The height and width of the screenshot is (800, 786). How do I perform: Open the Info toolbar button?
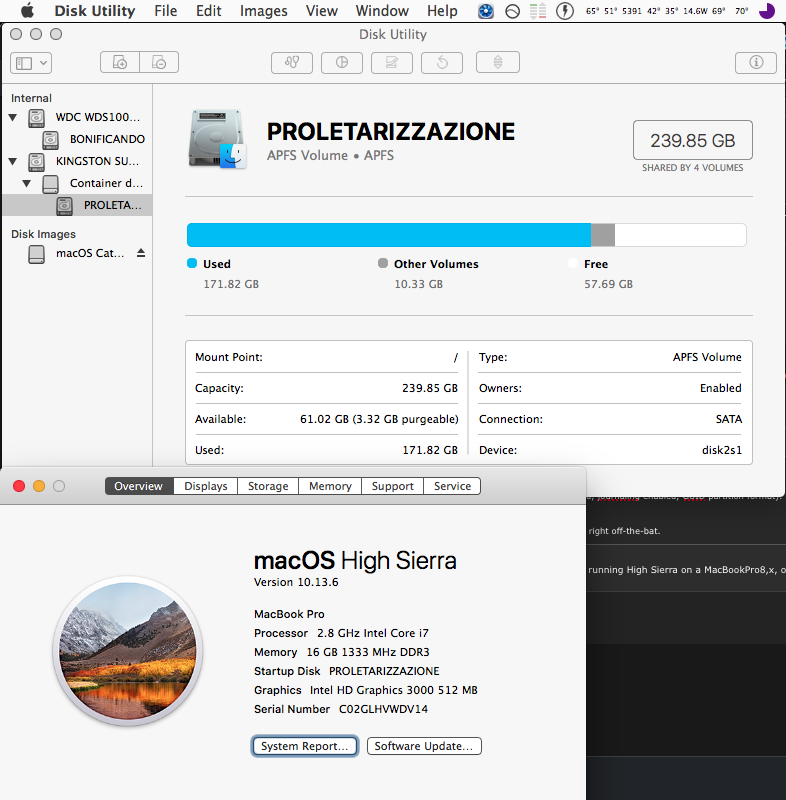(x=756, y=62)
